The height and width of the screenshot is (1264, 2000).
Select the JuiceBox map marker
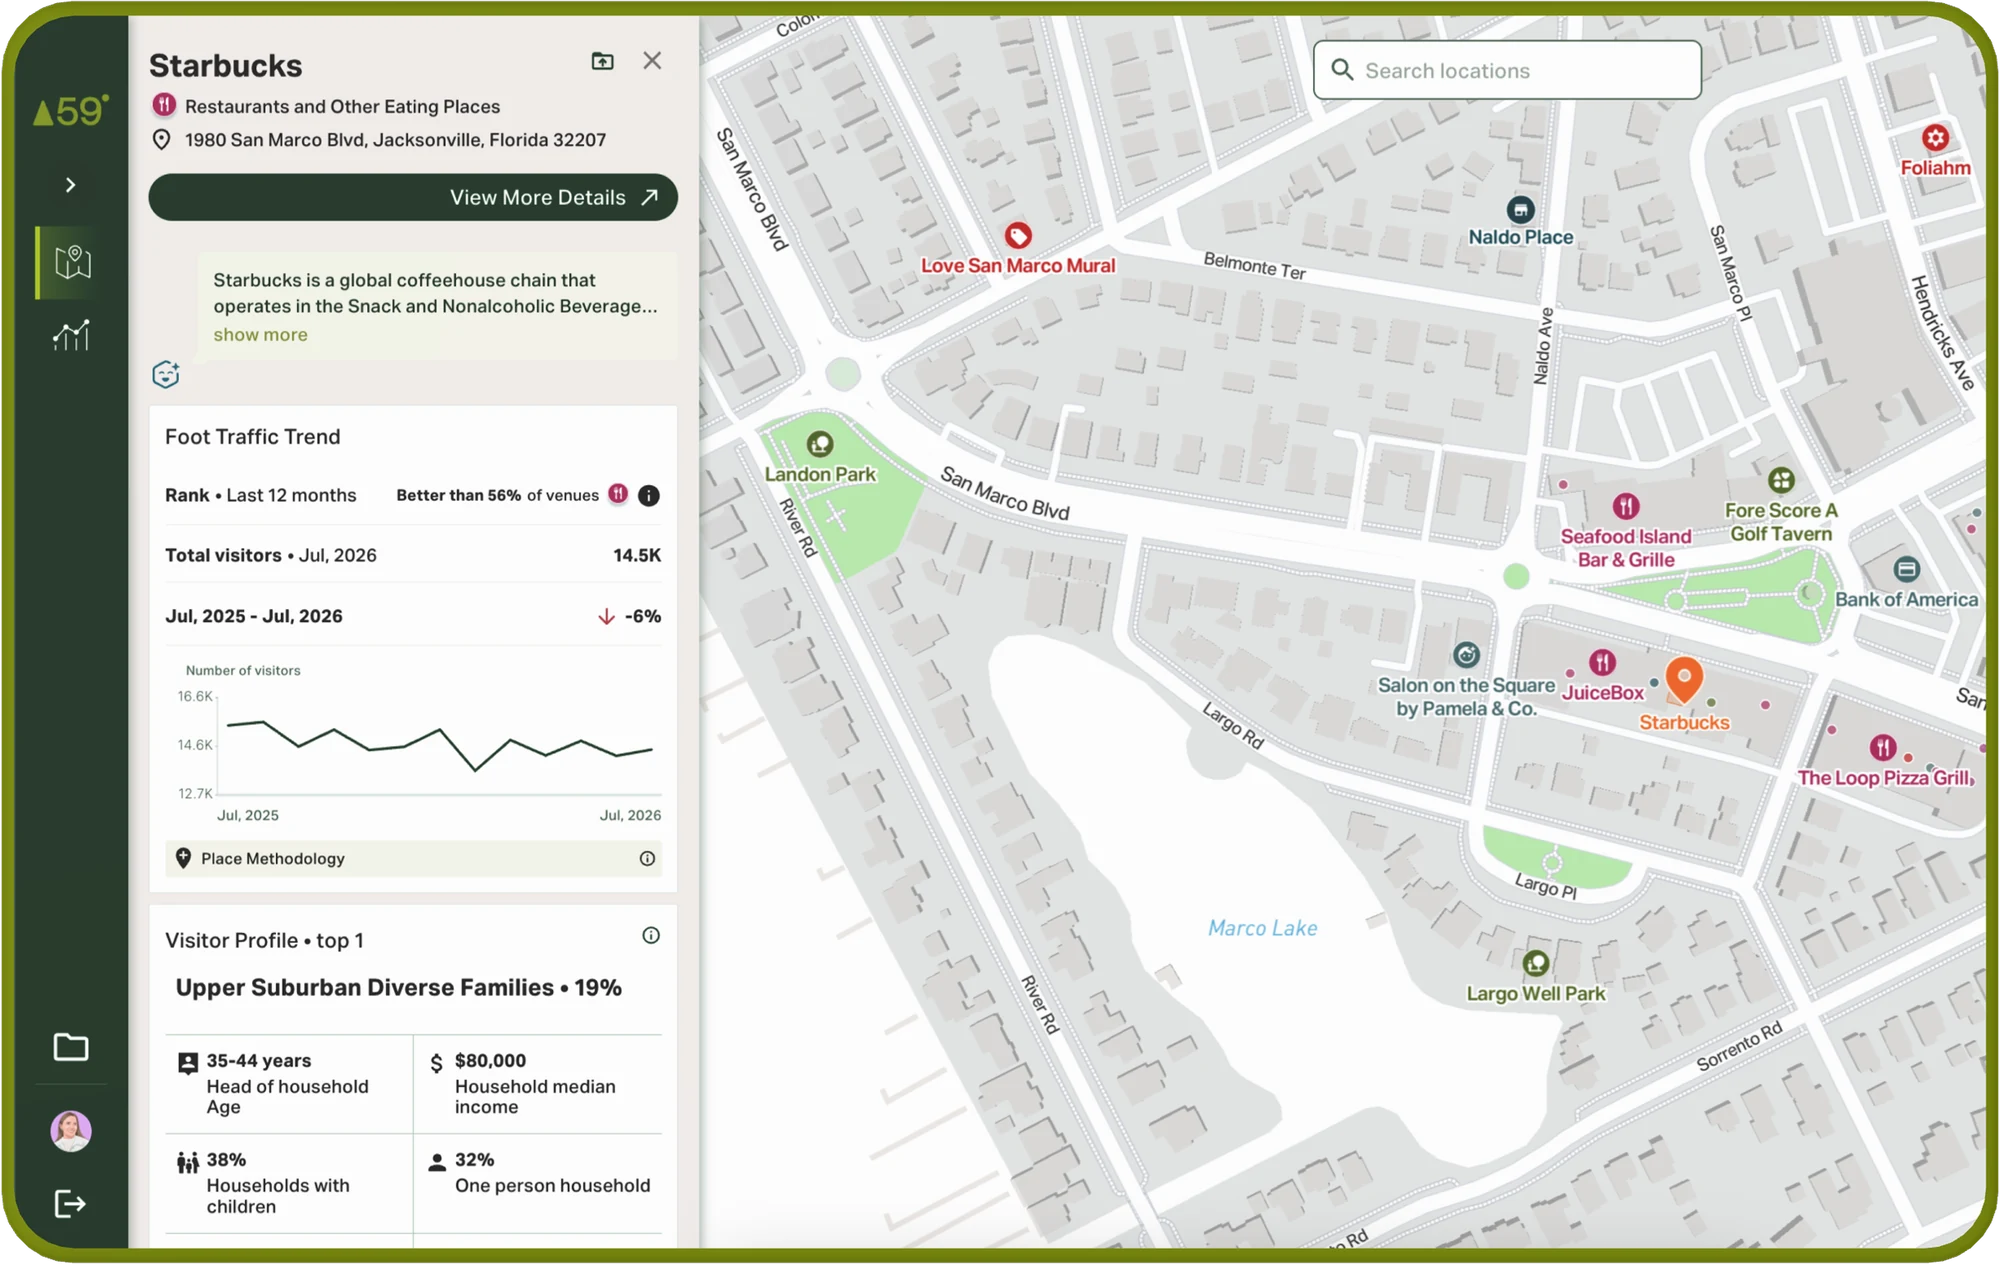coord(1603,662)
